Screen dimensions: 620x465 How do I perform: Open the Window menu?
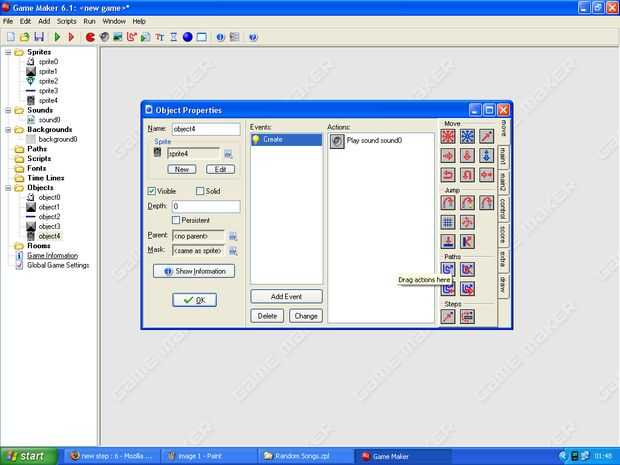point(114,21)
